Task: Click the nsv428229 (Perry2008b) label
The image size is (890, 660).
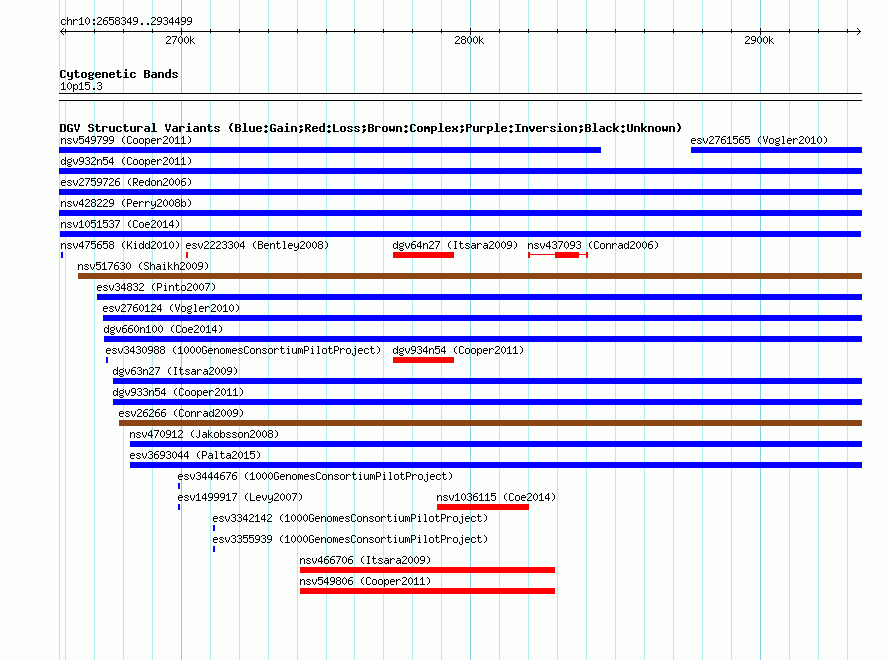Action: (126, 203)
